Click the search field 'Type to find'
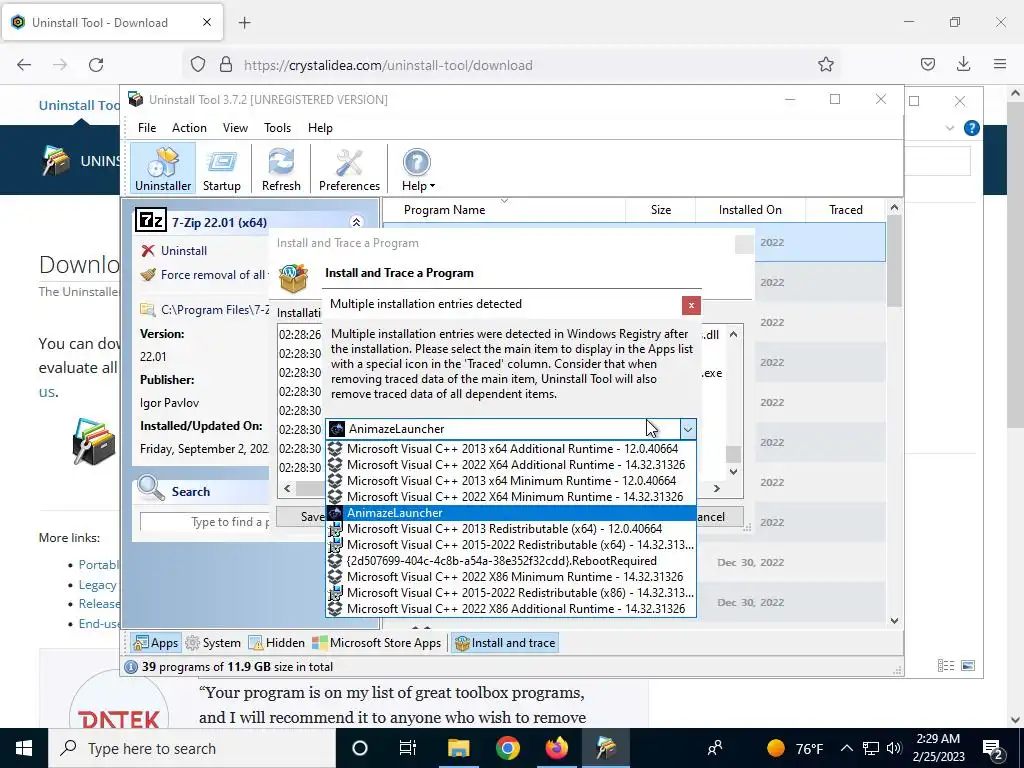Screen dimensions: 1024x768 (204, 522)
